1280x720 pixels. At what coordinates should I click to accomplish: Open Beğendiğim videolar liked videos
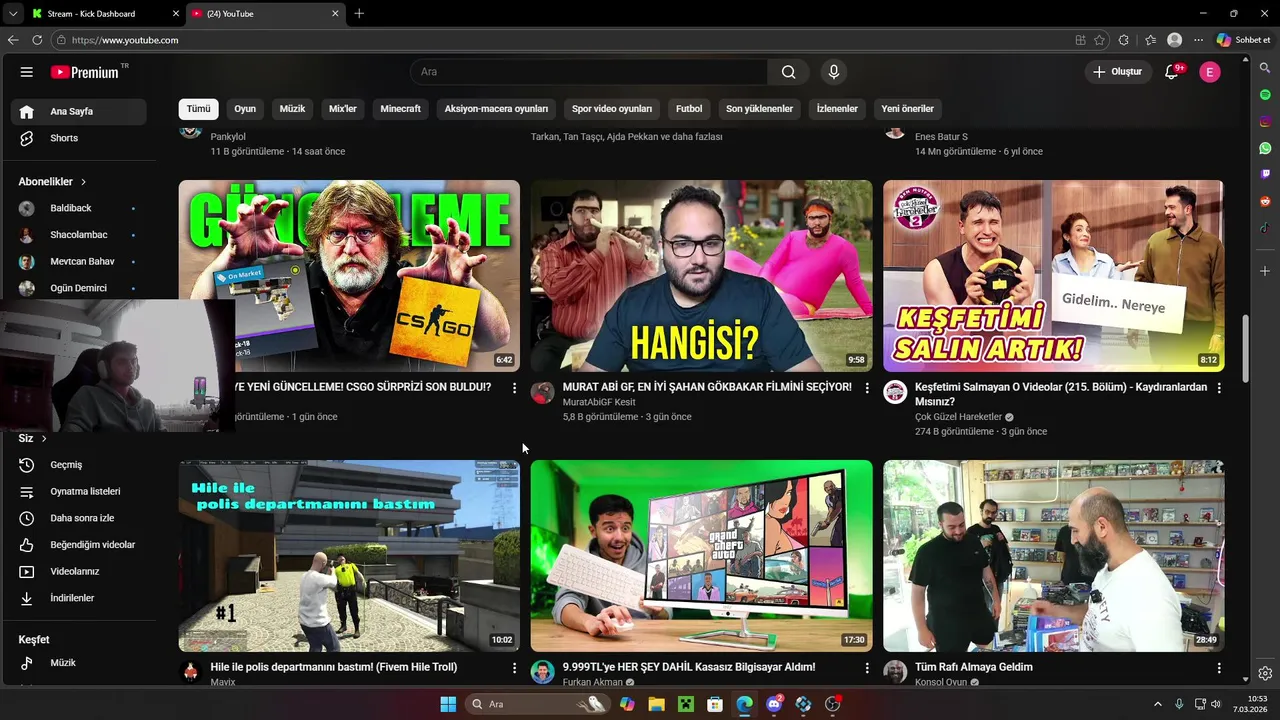click(x=79, y=545)
